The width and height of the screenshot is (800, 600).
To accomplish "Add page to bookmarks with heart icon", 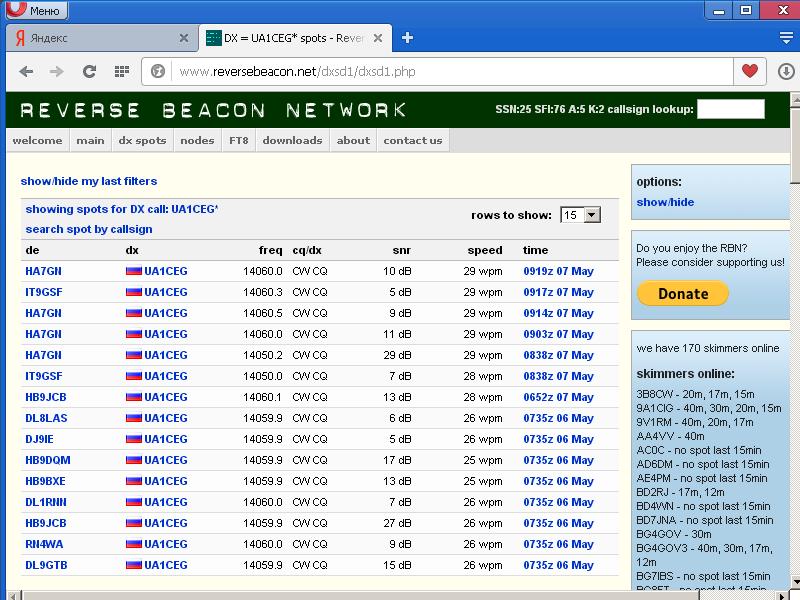I will (x=749, y=71).
